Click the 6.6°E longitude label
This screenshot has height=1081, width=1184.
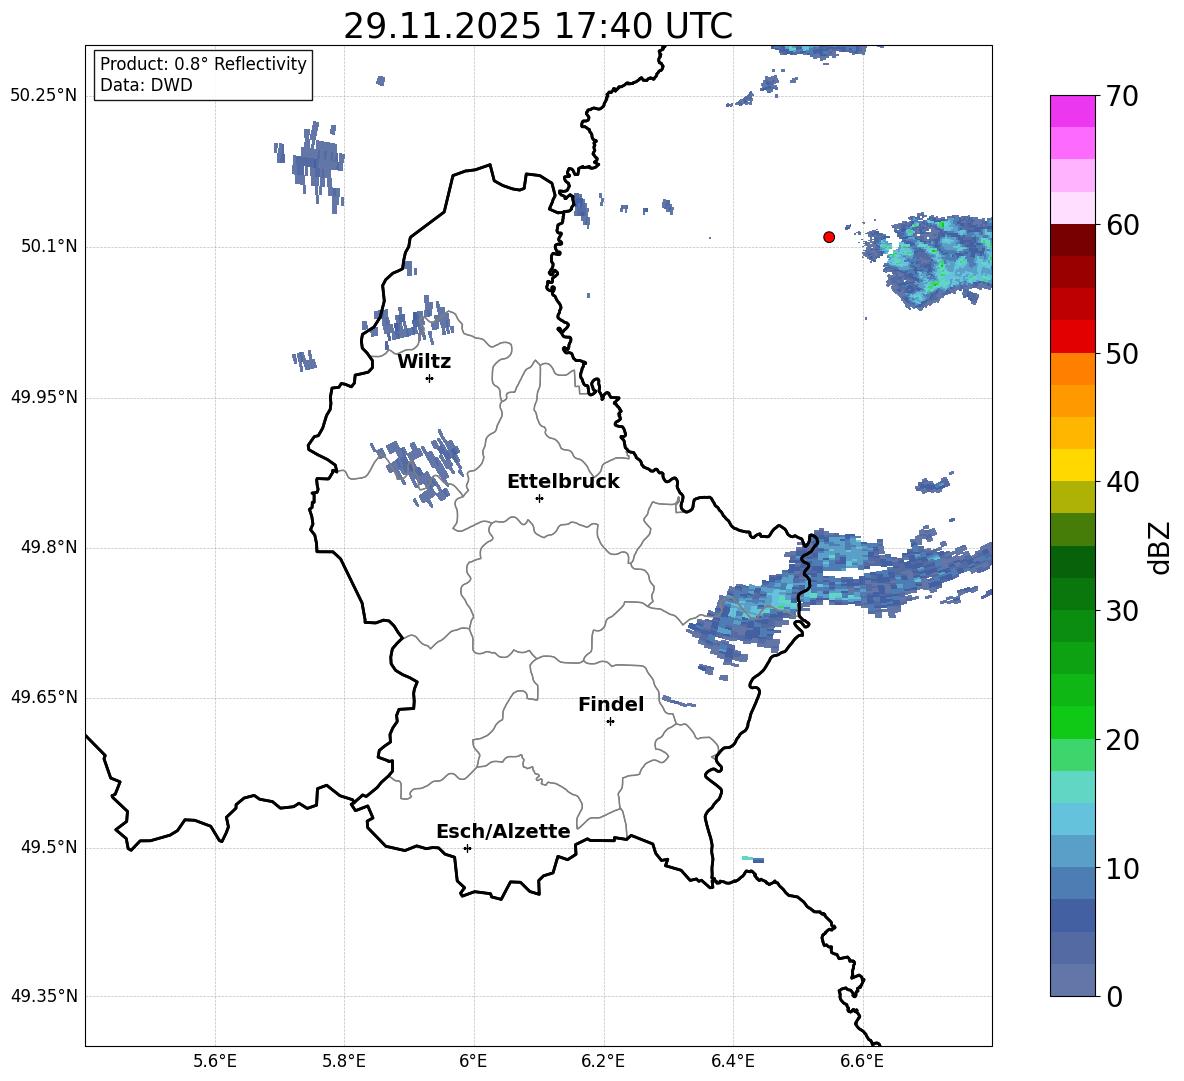862,1061
